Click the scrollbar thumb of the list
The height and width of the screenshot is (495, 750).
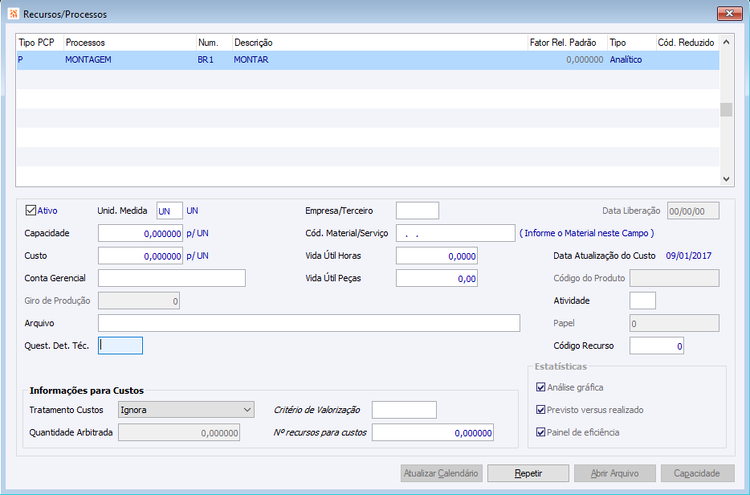click(726, 110)
